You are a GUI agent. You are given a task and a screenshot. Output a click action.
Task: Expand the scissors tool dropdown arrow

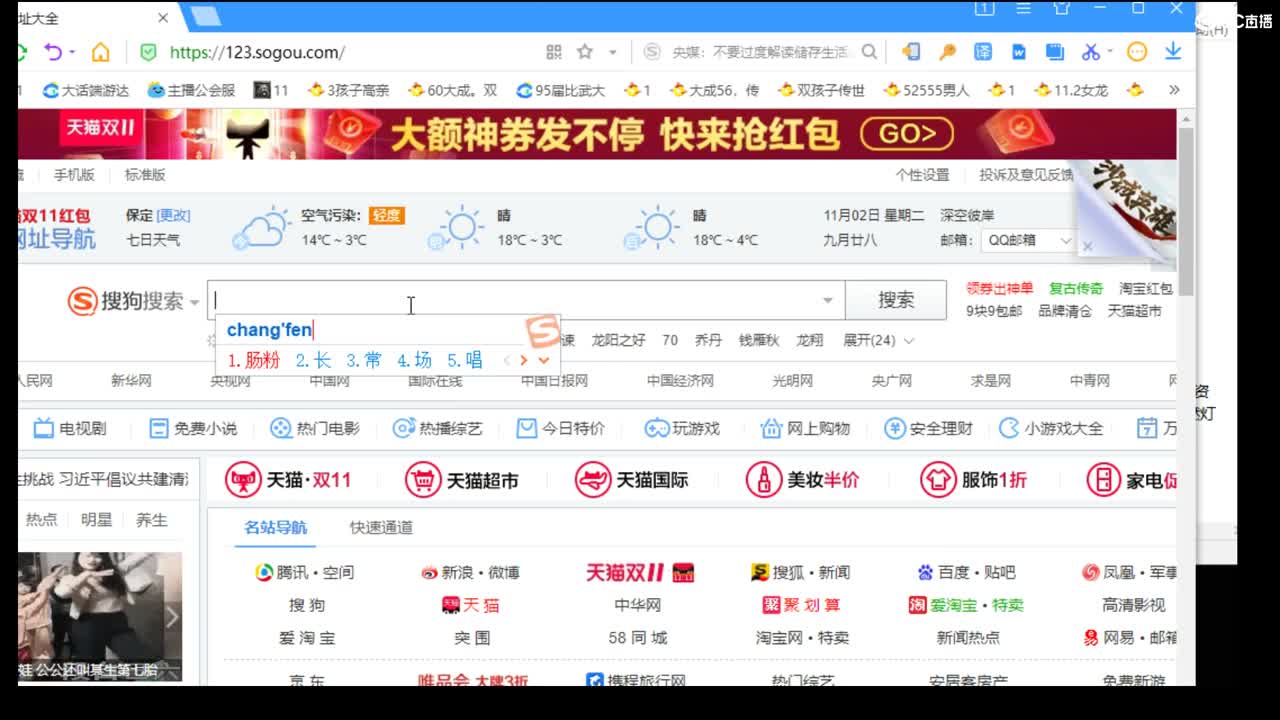pyautogui.click(x=1109, y=52)
